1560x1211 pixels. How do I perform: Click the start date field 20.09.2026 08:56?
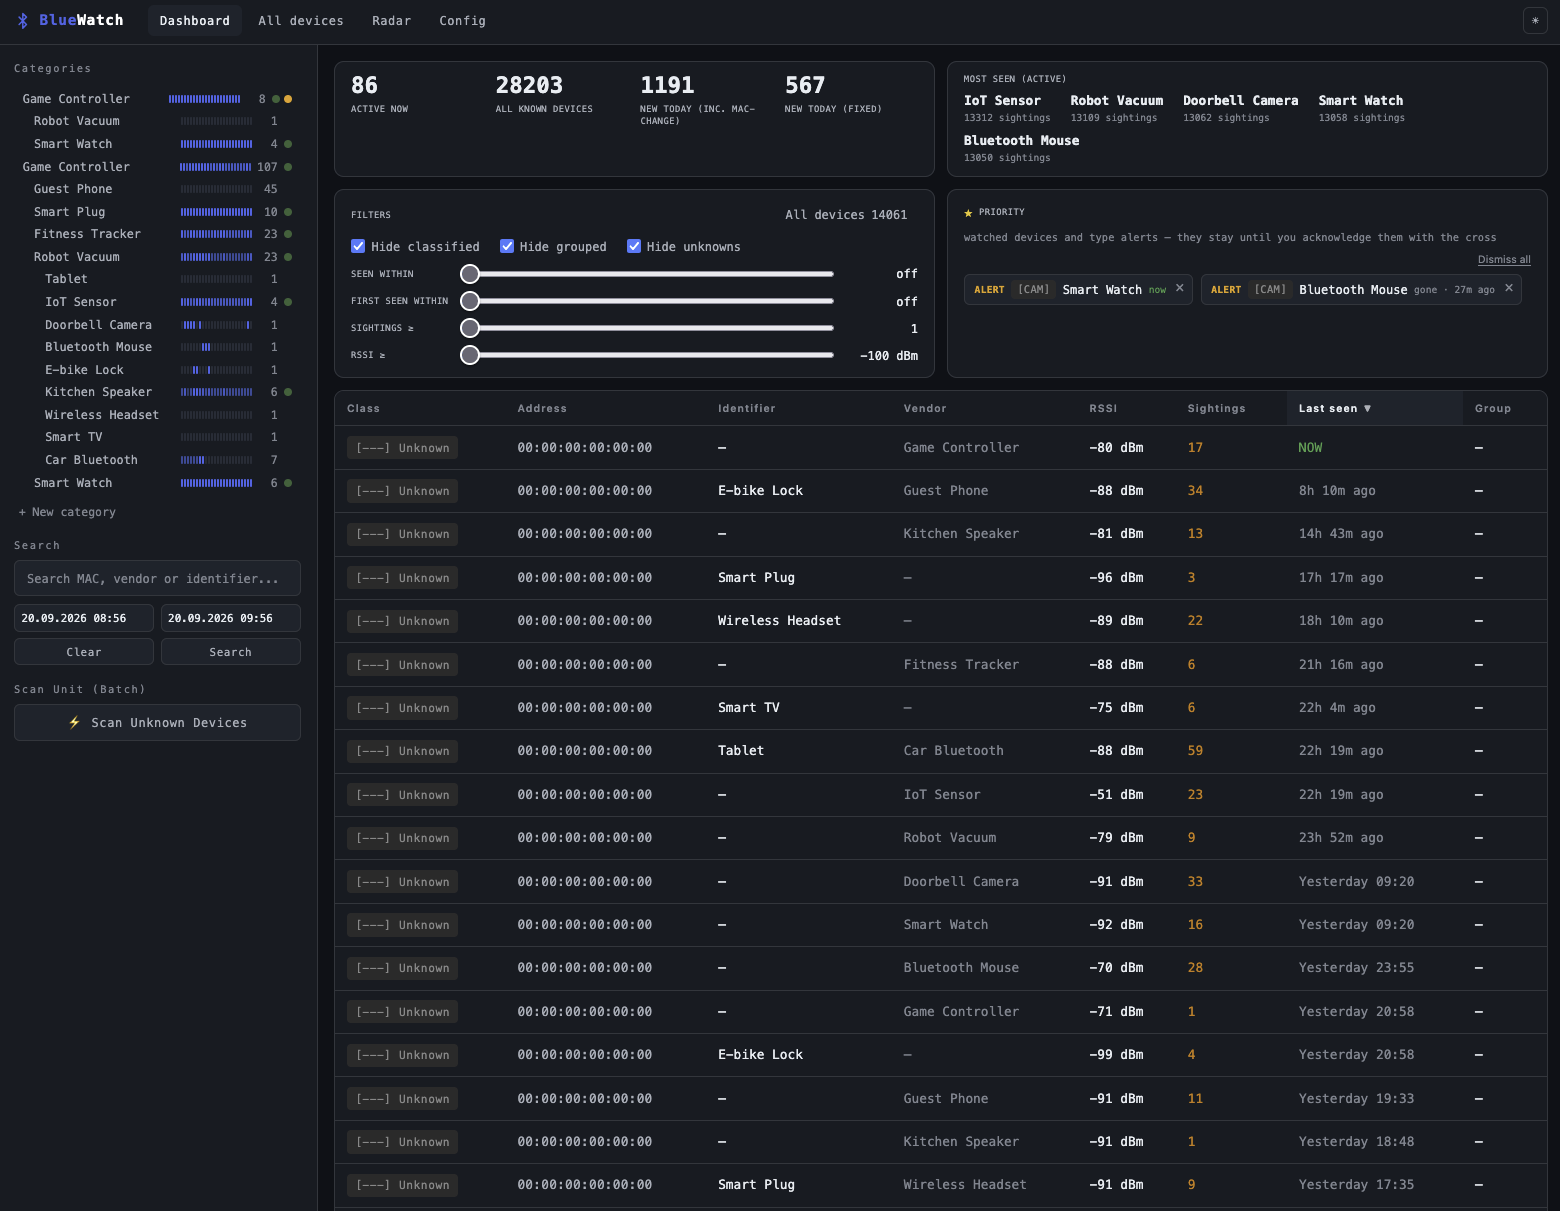[84, 618]
